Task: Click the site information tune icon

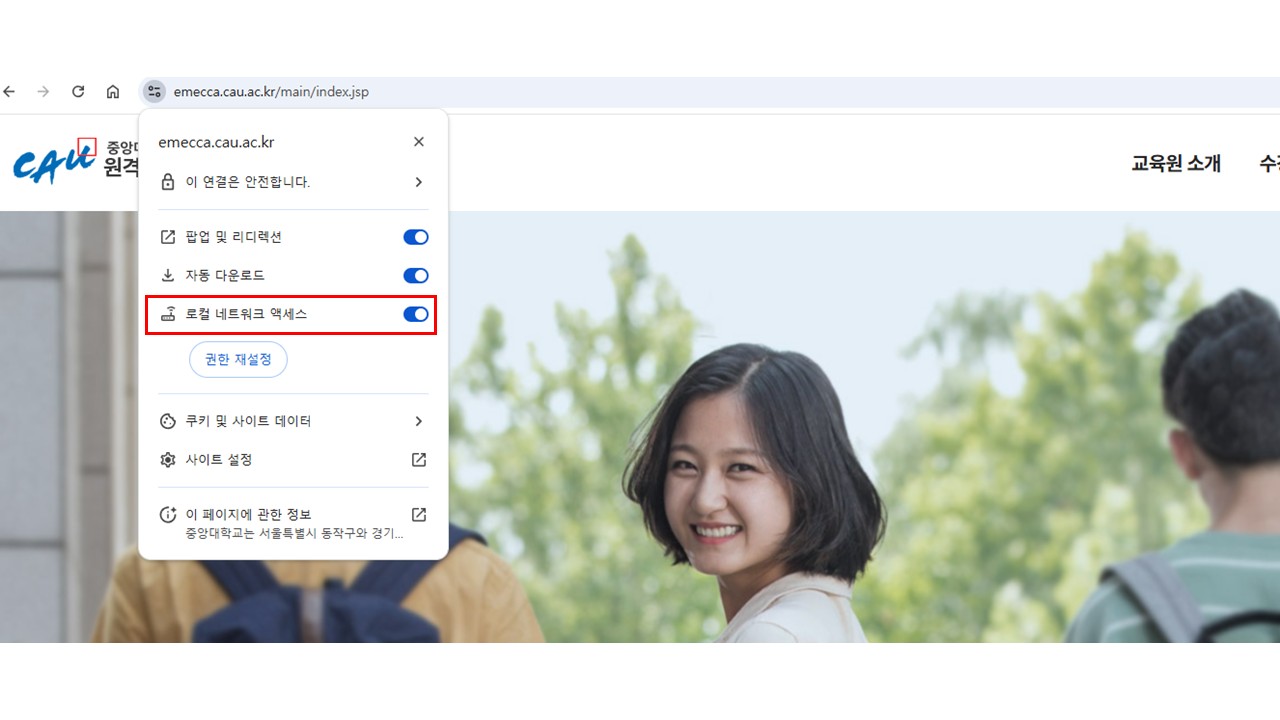Action: 153,92
